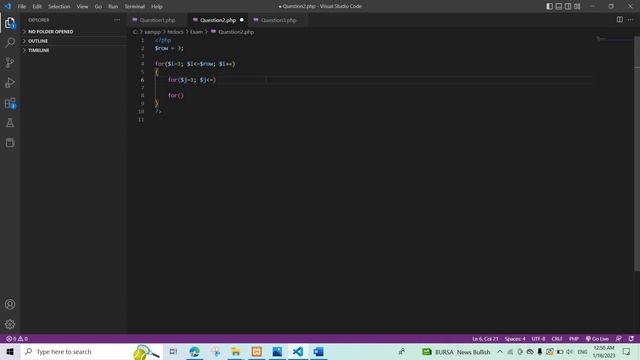Open Microsoft Word from taskbar
Screen dimensions: 640x360
(x=318, y=351)
